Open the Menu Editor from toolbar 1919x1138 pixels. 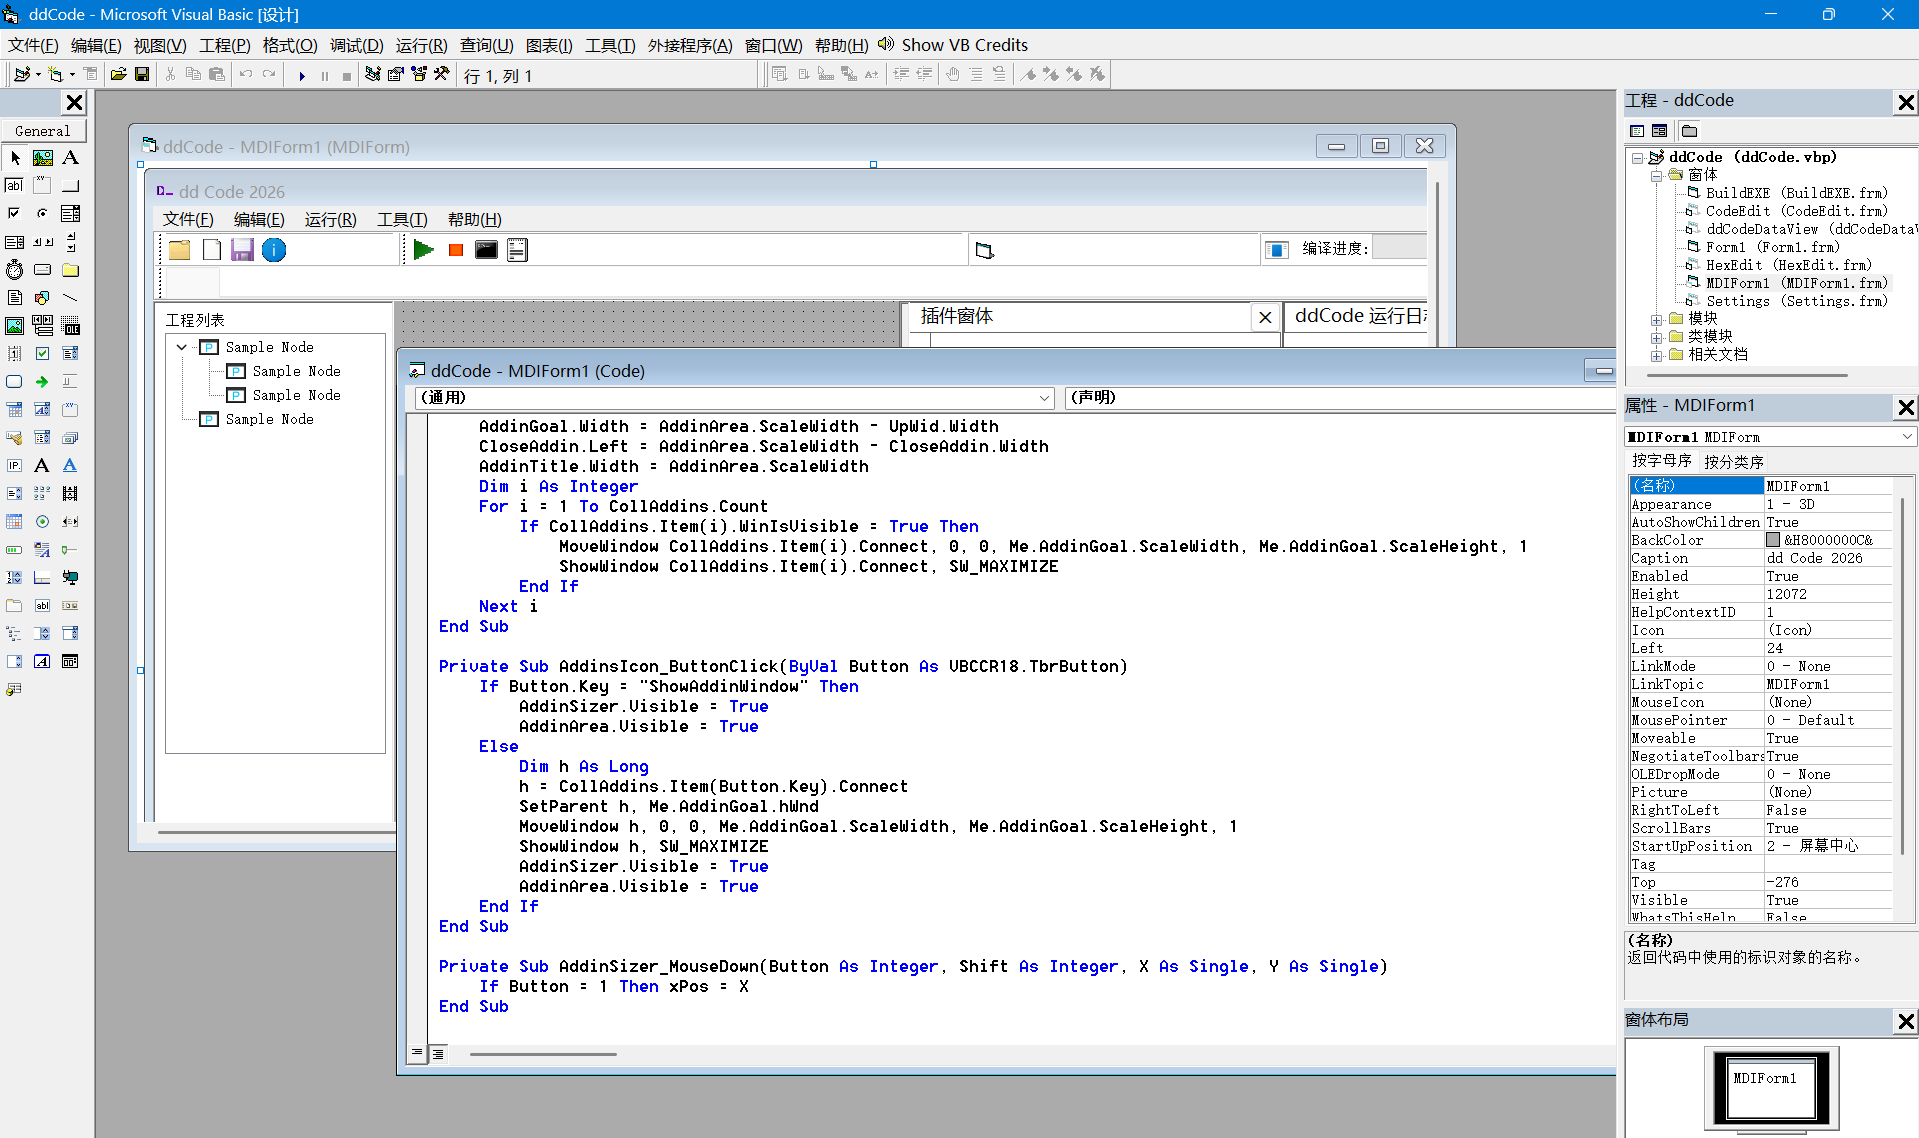click(x=90, y=75)
